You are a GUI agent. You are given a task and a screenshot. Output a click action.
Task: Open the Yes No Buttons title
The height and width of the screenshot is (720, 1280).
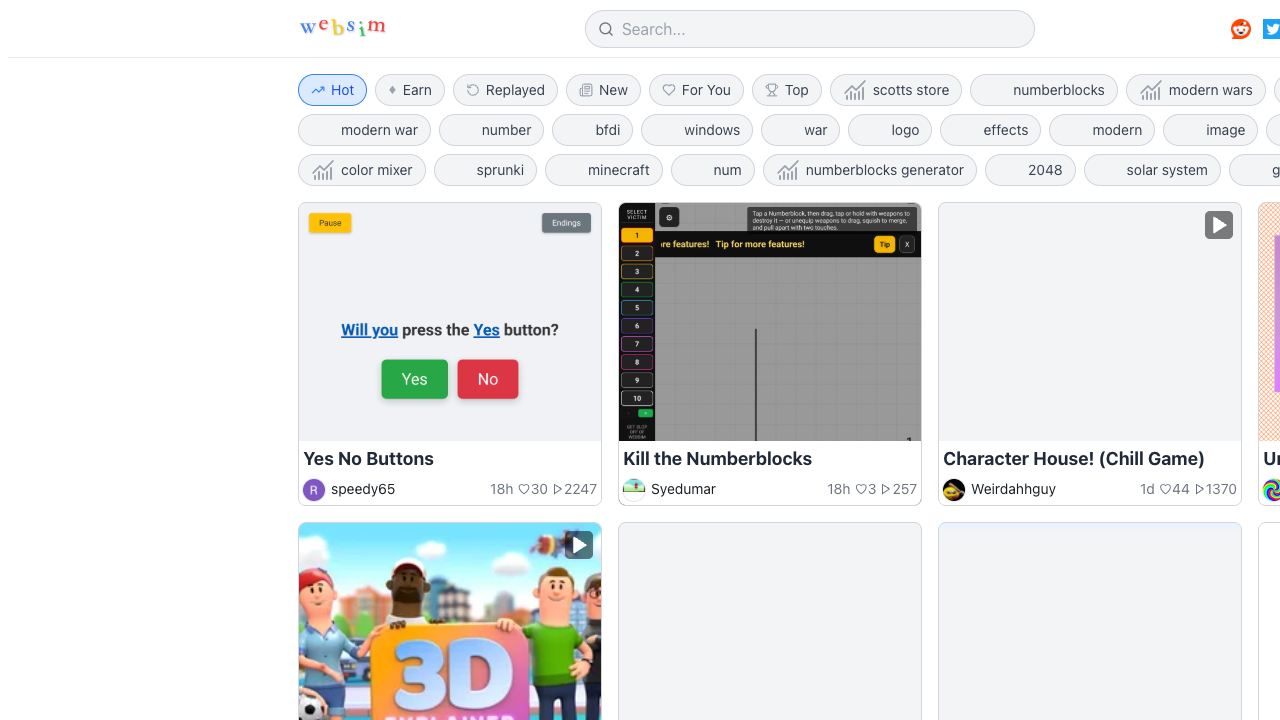[x=368, y=459]
